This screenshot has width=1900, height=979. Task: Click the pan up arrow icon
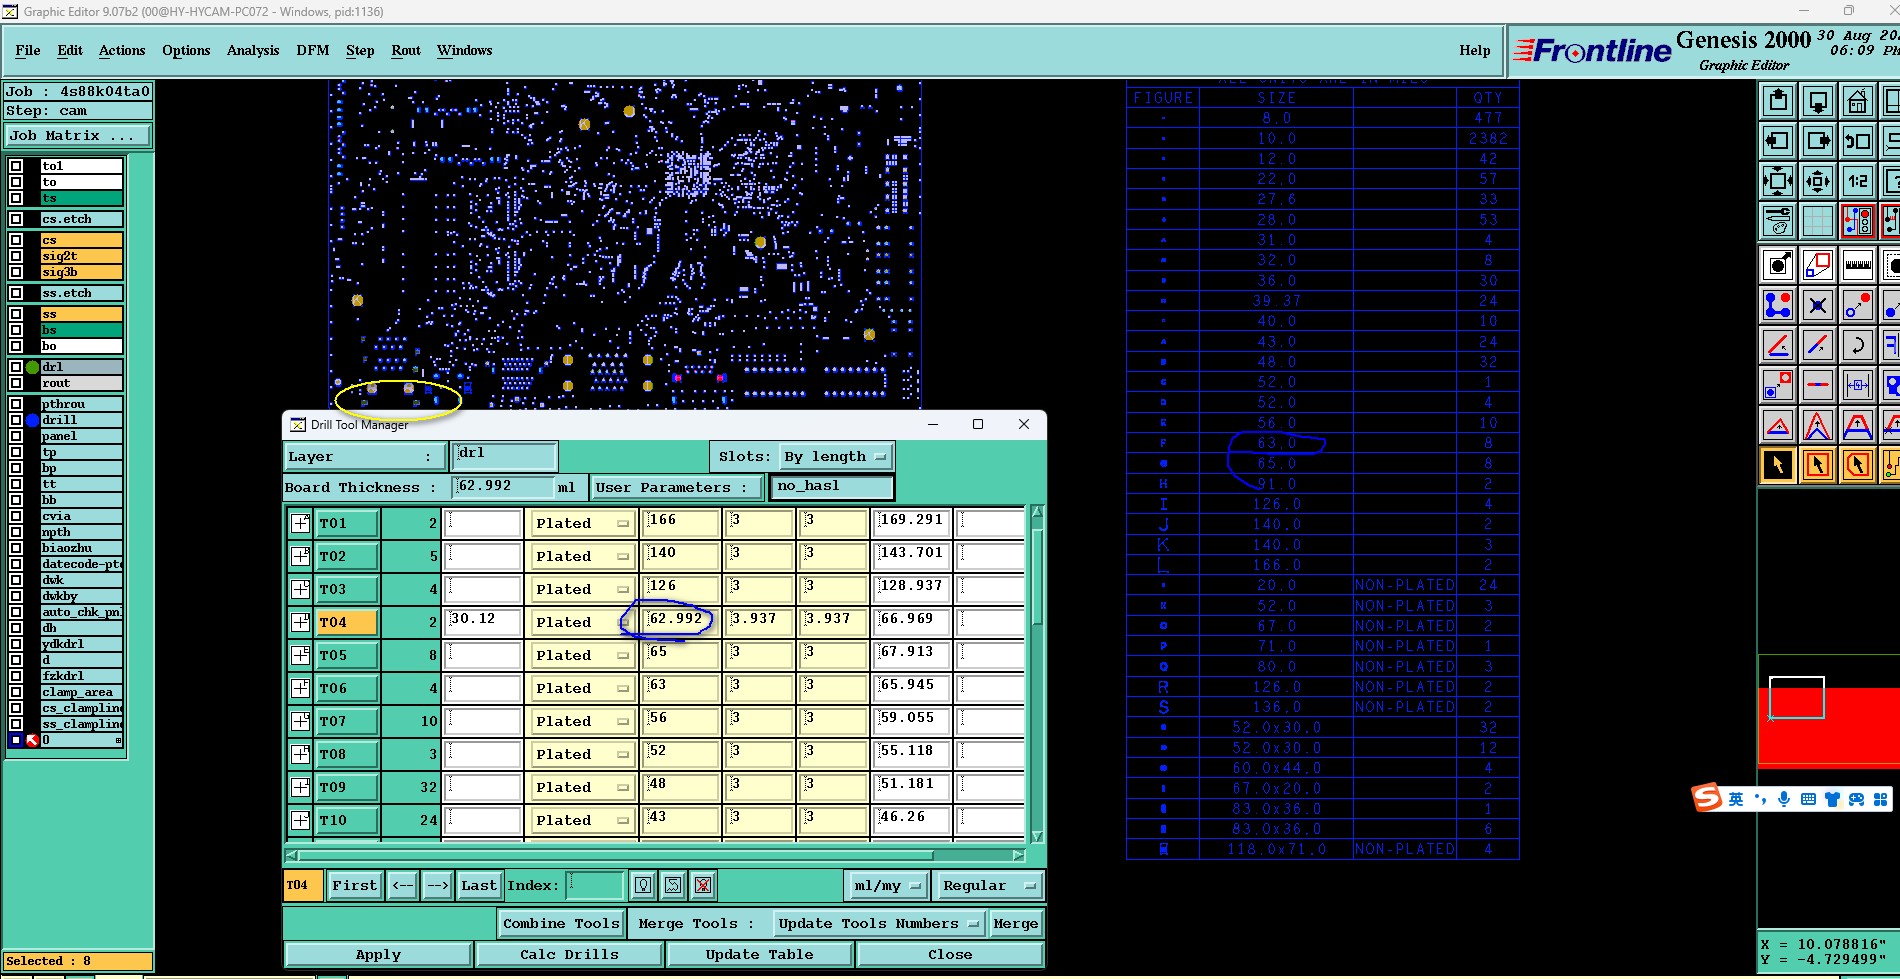(1778, 101)
